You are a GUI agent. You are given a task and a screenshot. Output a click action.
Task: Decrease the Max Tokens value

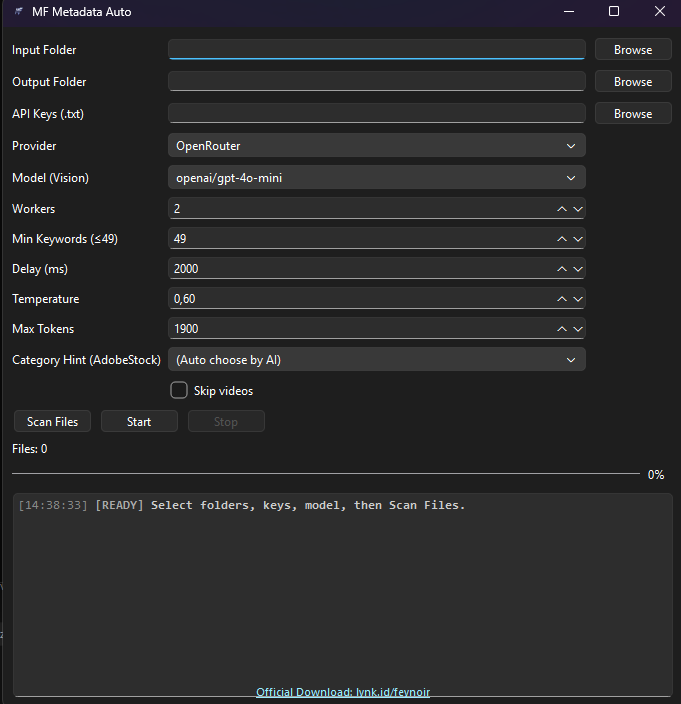pyautogui.click(x=578, y=329)
